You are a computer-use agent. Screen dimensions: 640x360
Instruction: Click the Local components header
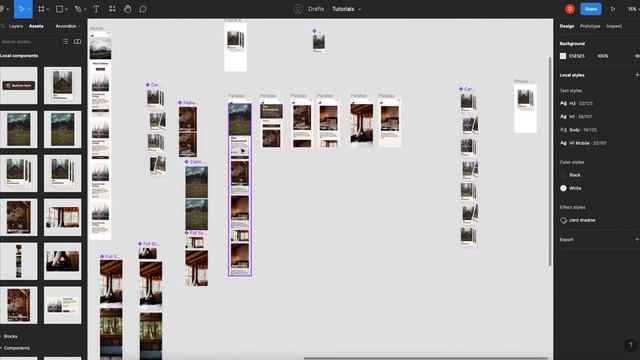pyautogui.click(x=19, y=56)
